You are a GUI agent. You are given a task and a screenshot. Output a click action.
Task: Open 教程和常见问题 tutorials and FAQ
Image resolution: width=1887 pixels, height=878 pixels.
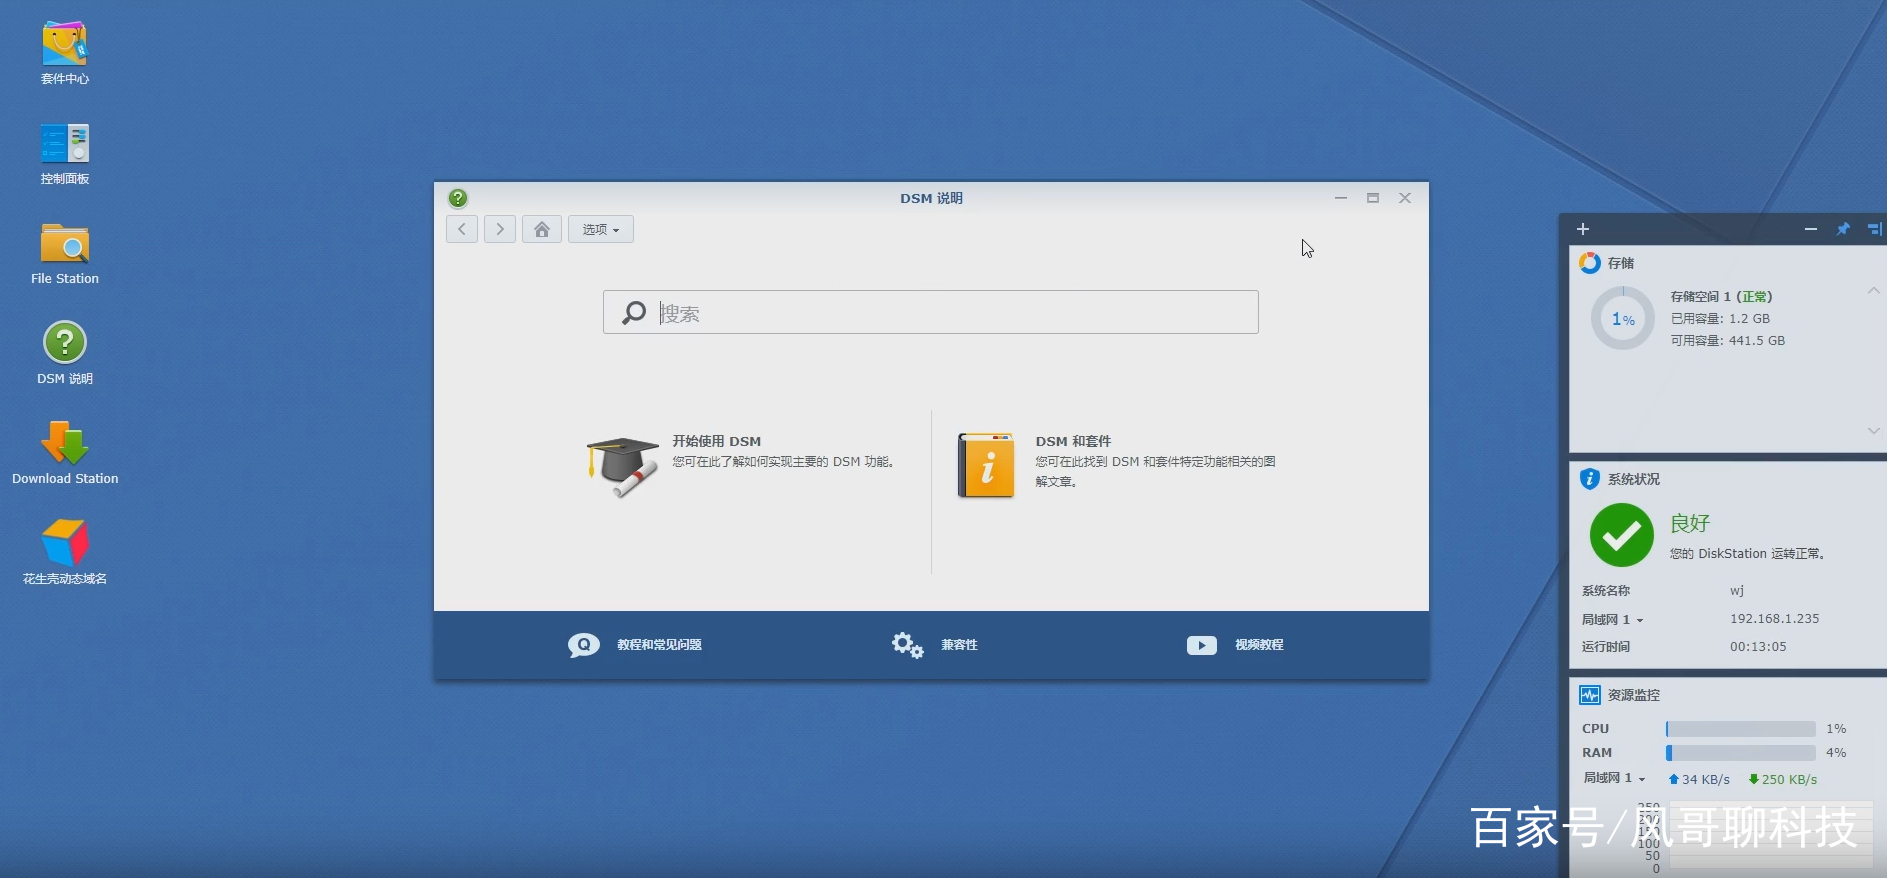[659, 645]
